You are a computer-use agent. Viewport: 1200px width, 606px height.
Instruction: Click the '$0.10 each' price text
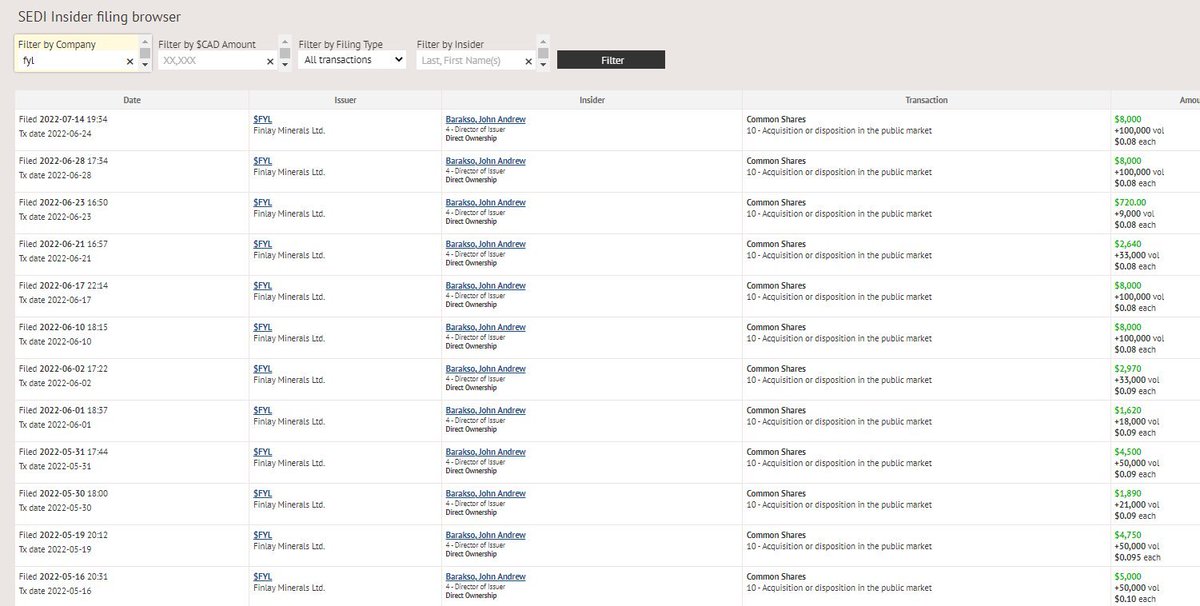pos(1135,599)
